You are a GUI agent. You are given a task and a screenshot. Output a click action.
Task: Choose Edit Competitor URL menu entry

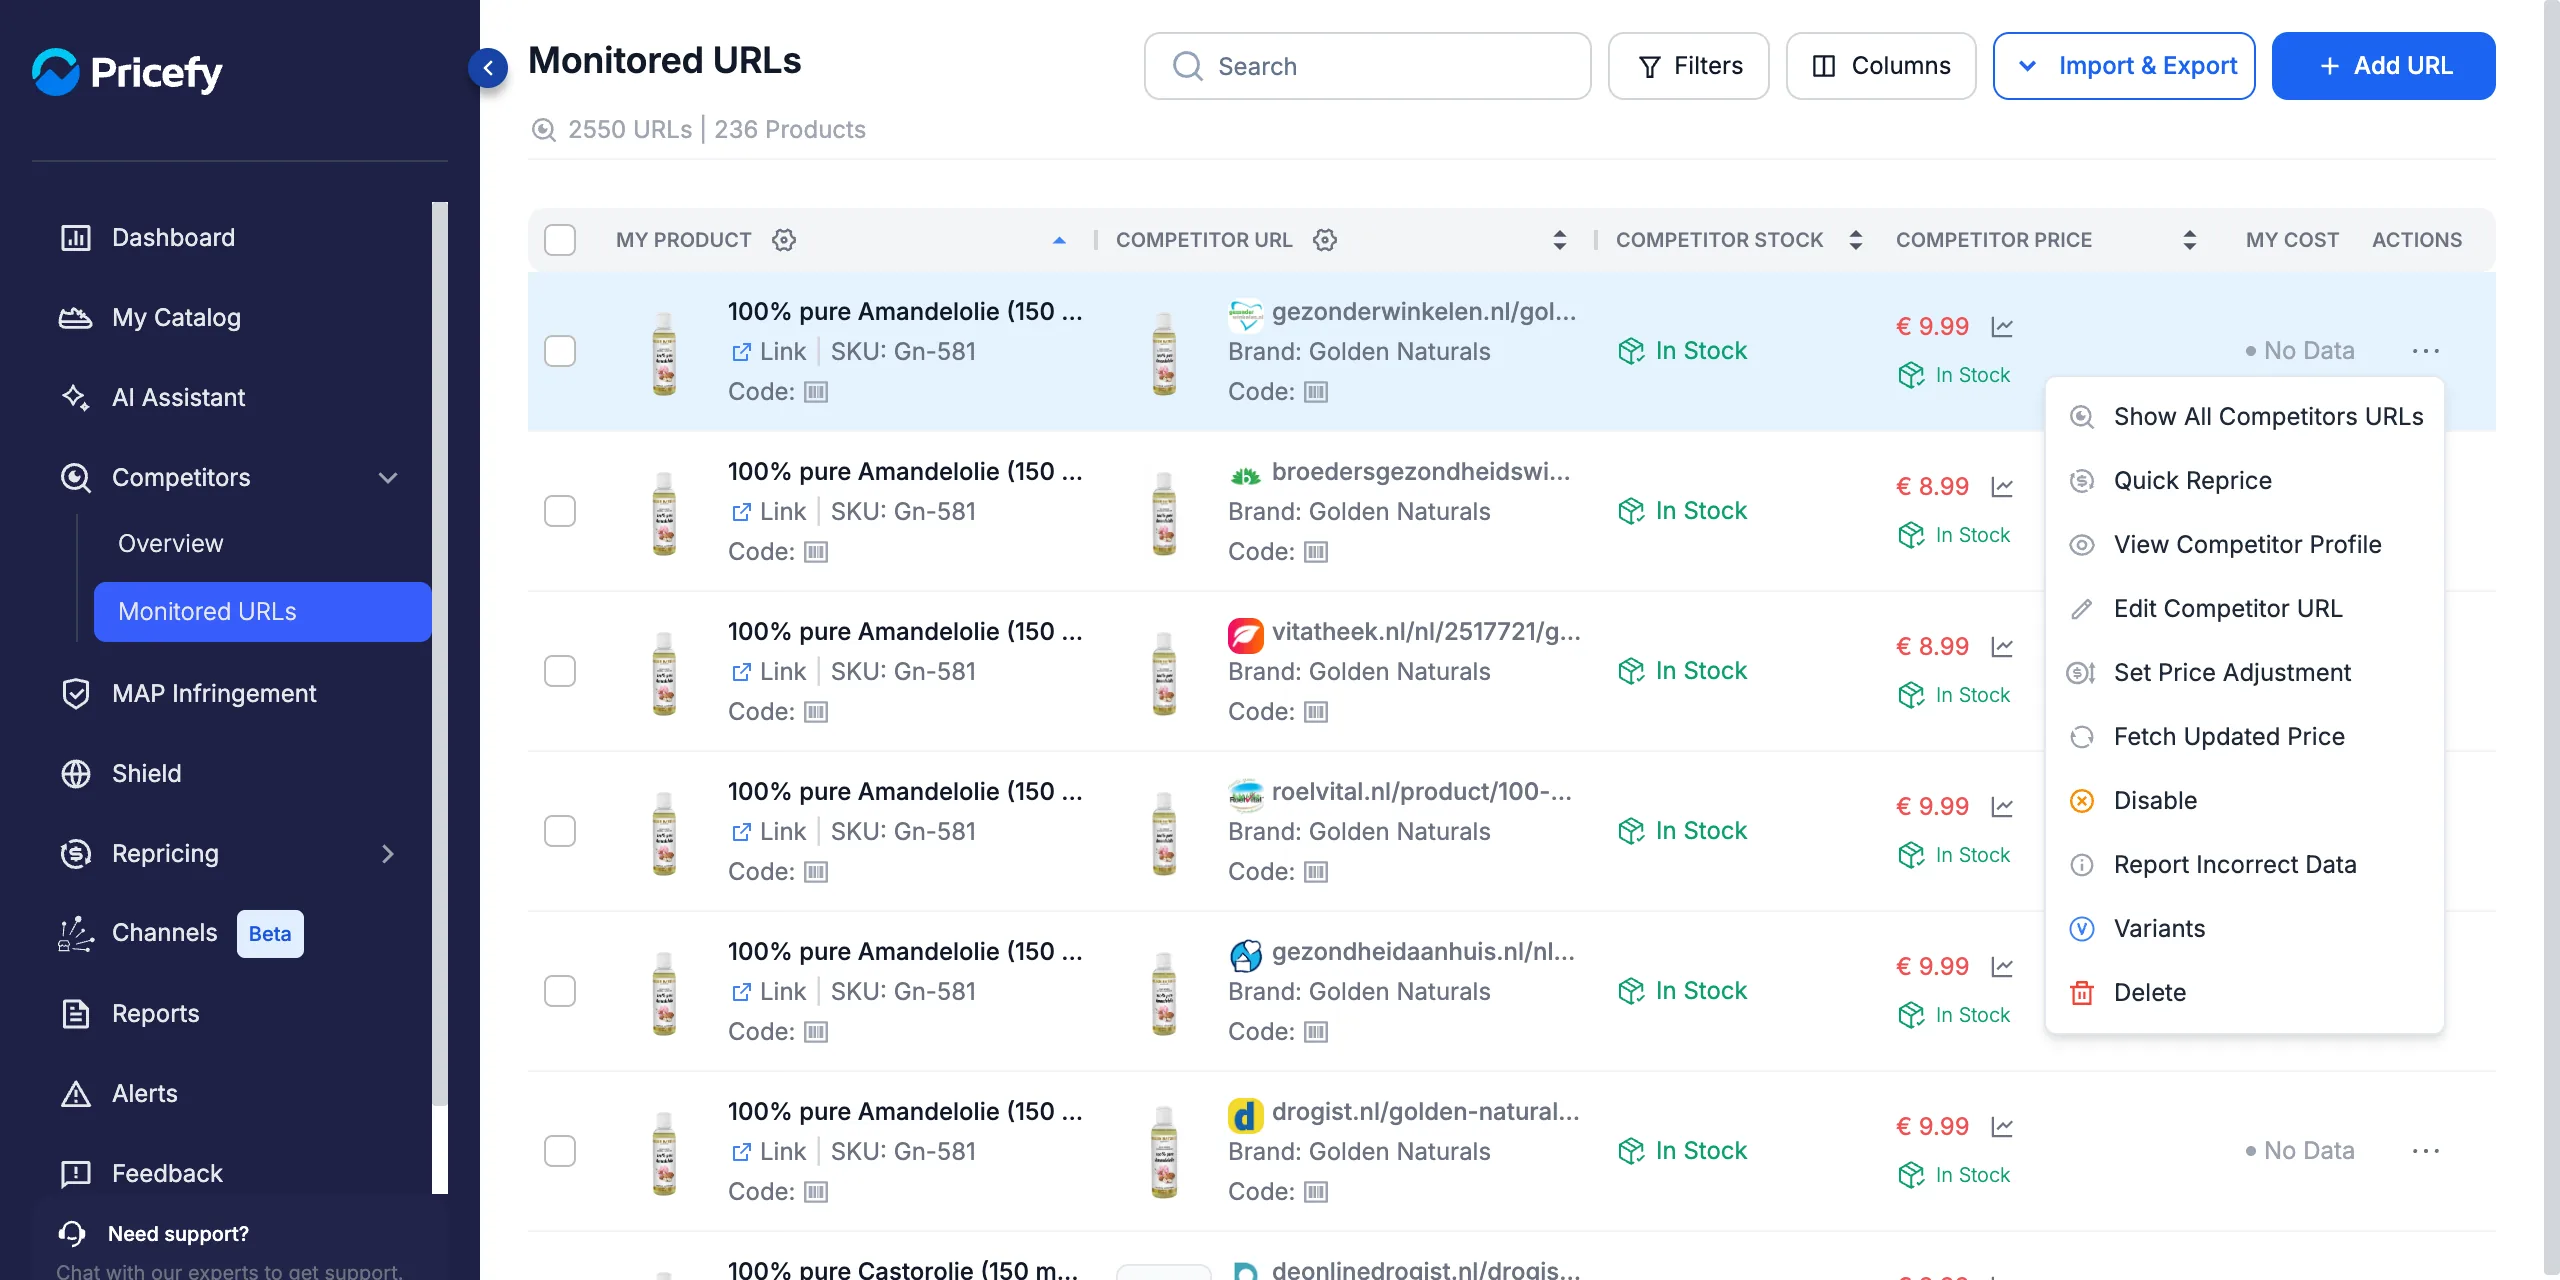coord(2245,609)
